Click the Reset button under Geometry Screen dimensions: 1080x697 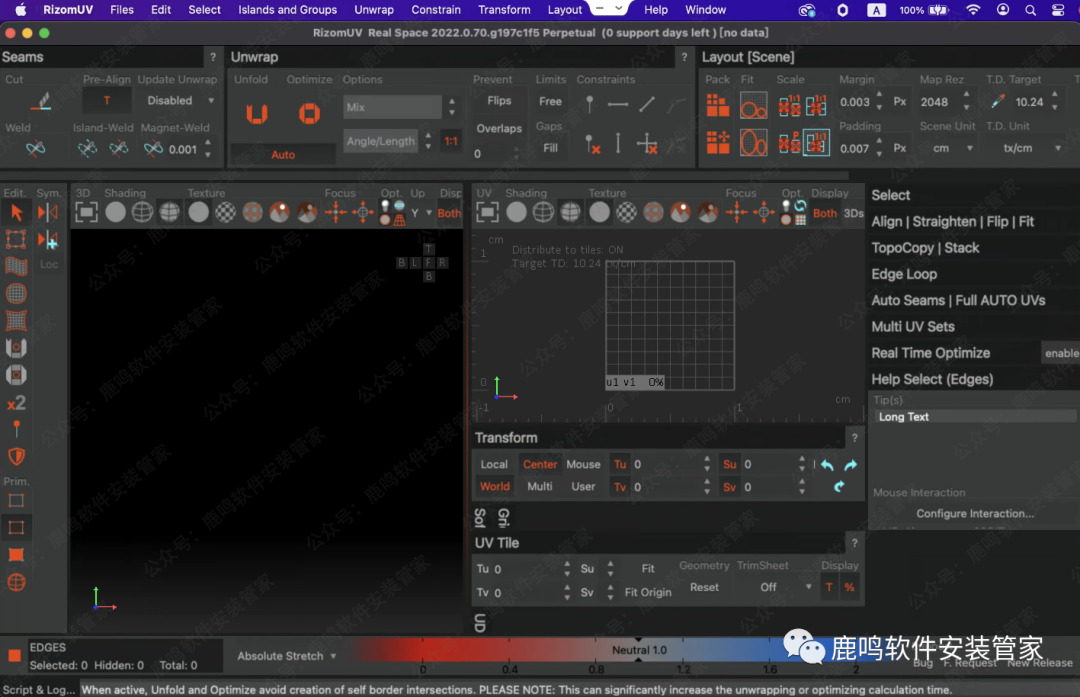(704, 588)
